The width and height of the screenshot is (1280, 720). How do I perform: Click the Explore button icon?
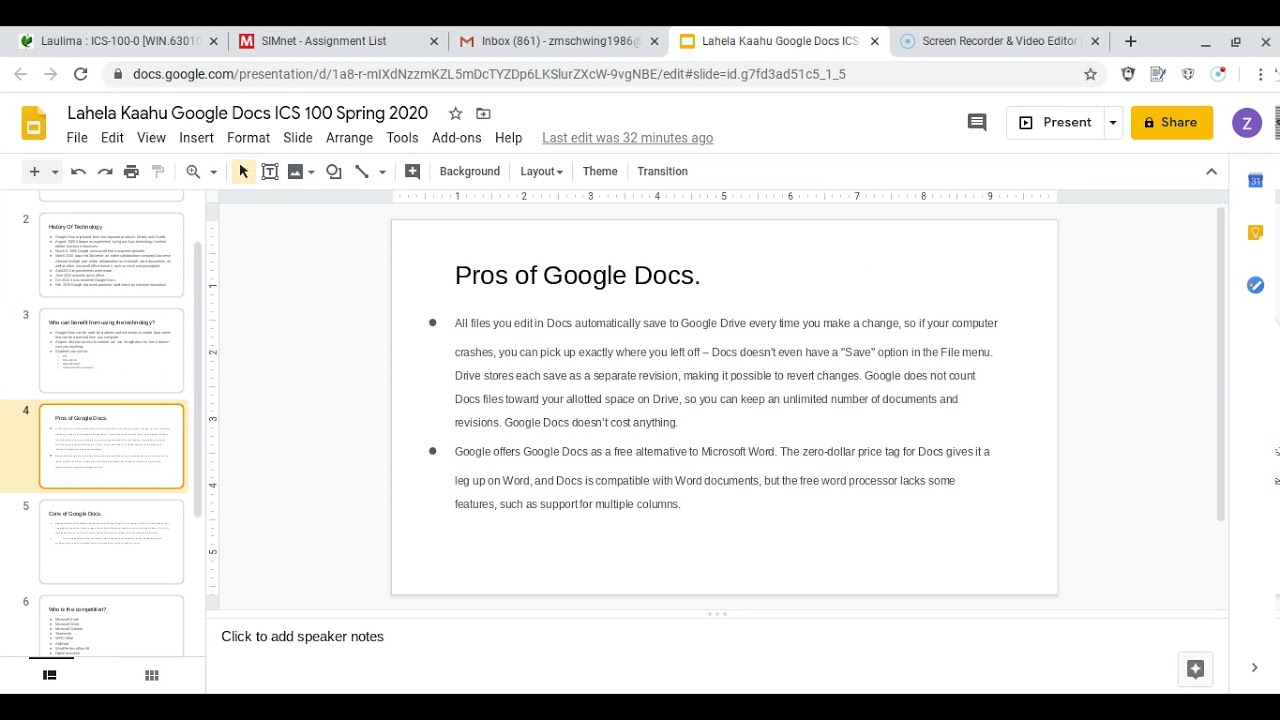click(x=1195, y=669)
